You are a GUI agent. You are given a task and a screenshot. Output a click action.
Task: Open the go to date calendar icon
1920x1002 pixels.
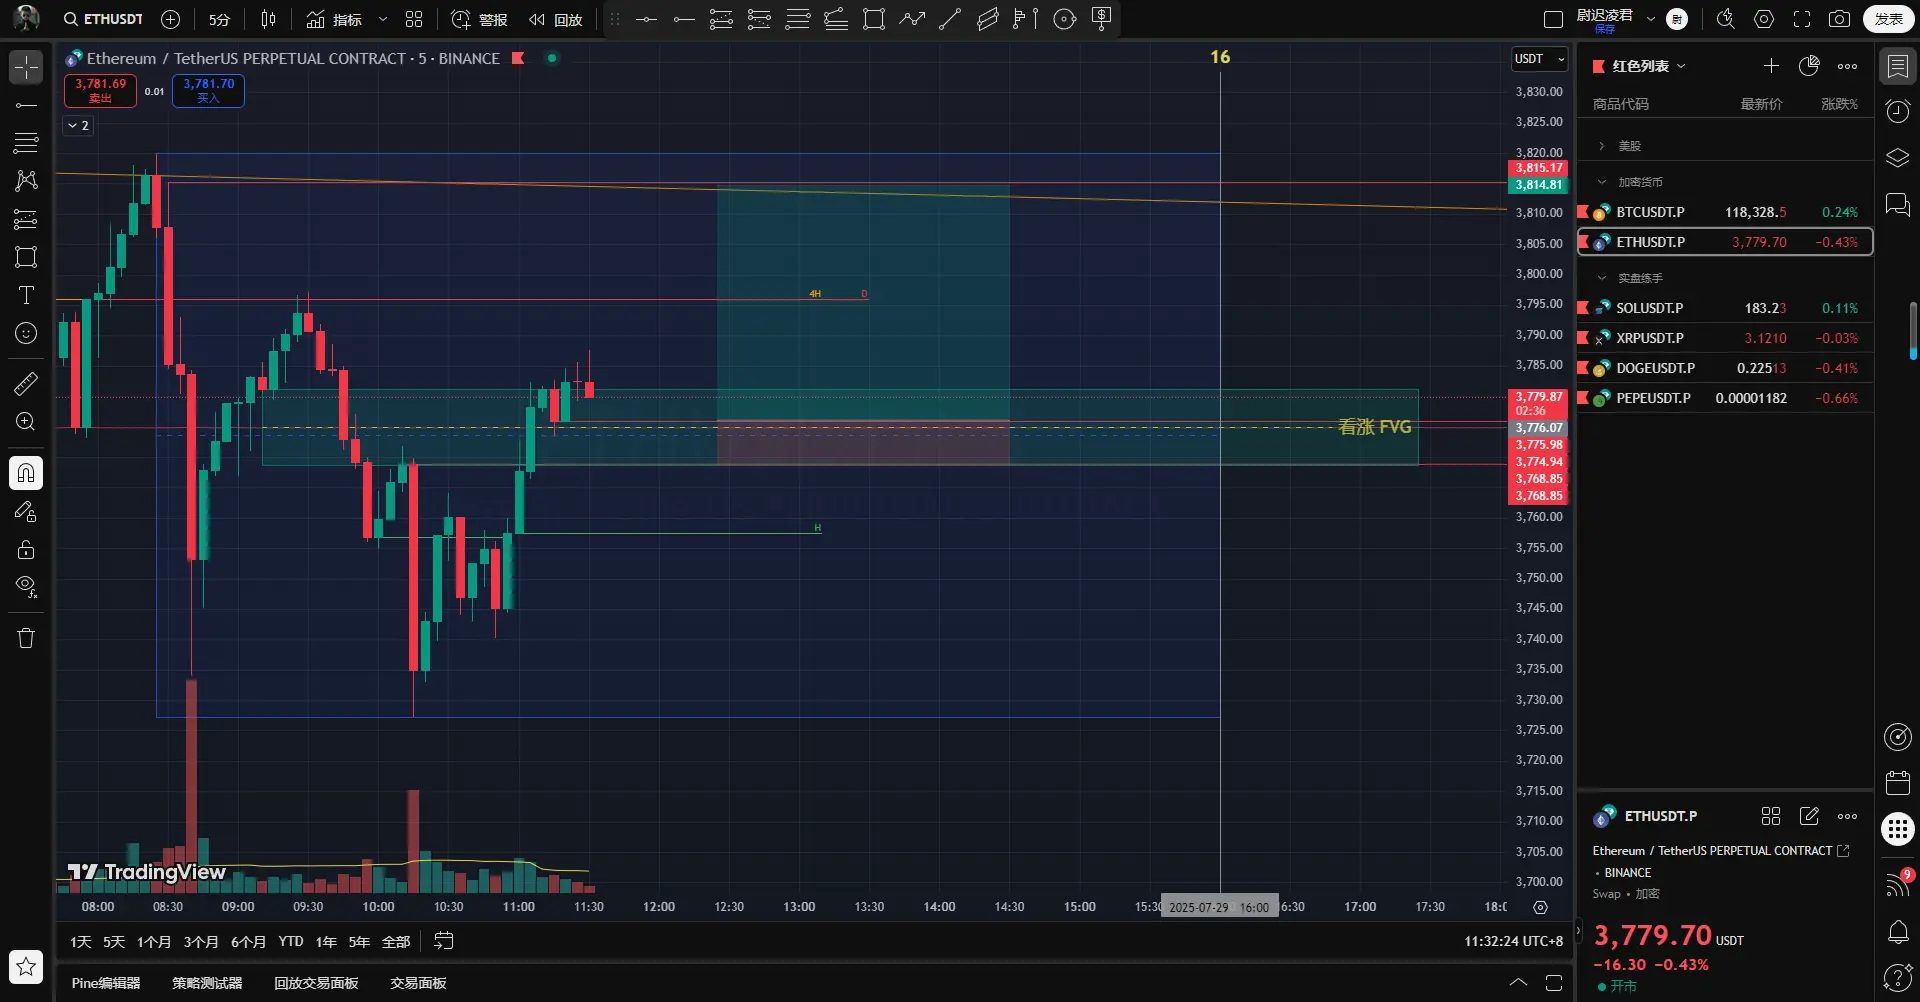point(444,941)
